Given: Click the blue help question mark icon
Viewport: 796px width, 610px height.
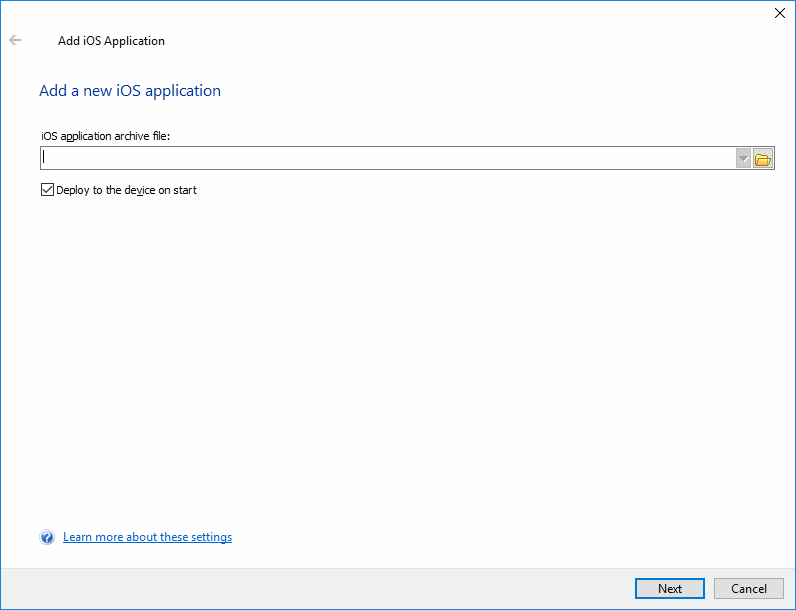Looking at the screenshot, I should [47, 537].
